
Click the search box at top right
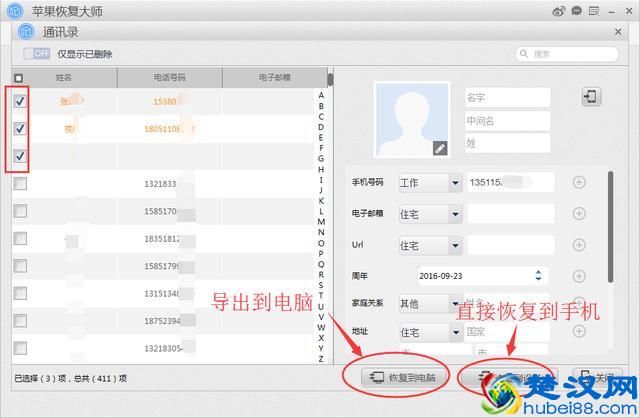click(567, 54)
